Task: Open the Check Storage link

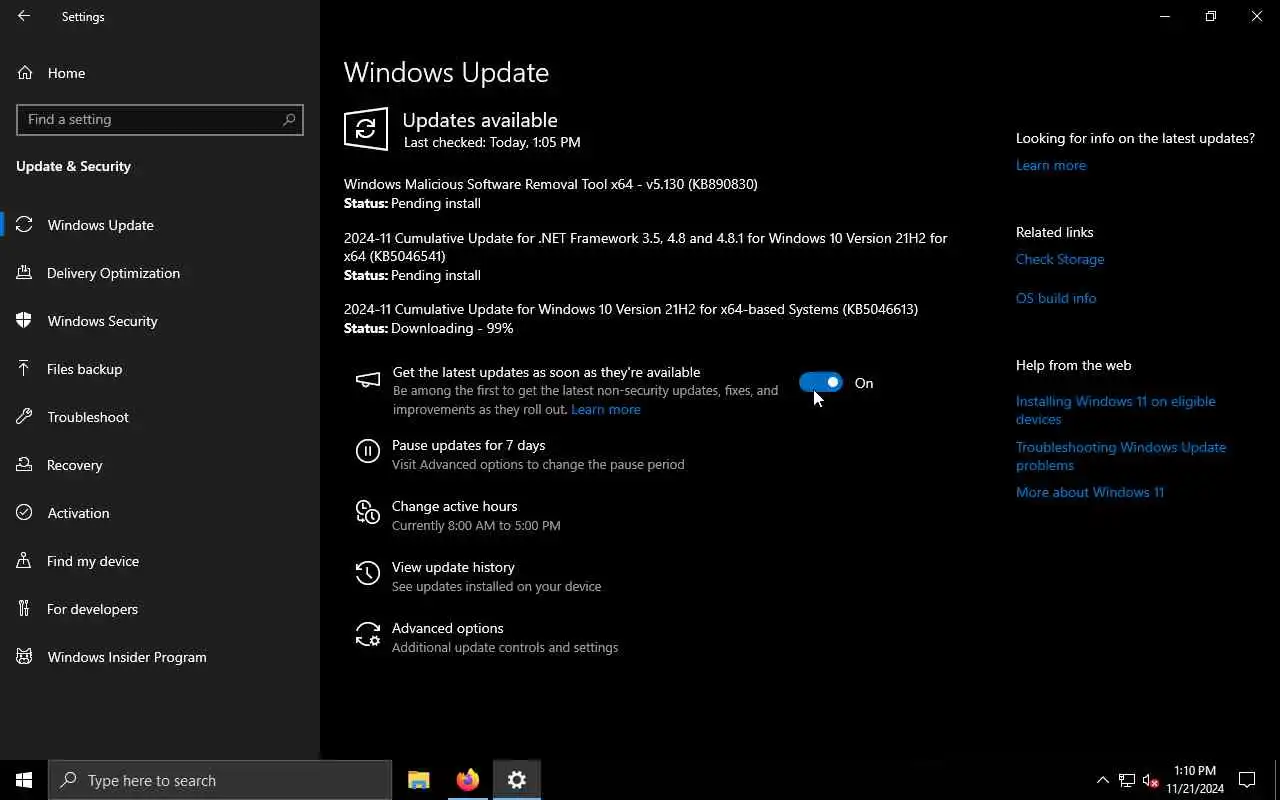Action: [1060, 259]
